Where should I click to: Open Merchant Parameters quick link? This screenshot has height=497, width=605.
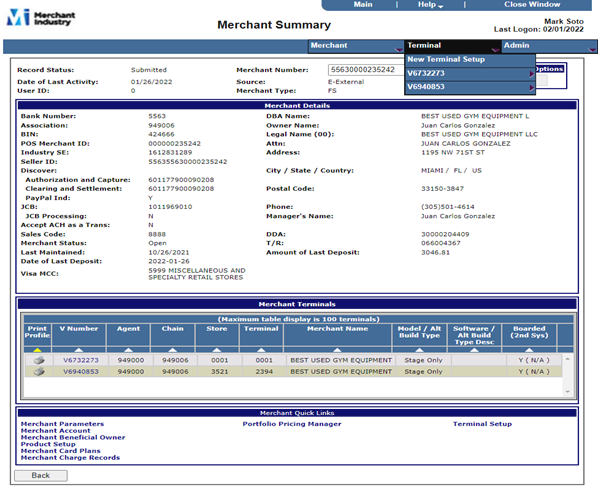pyautogui.click(x=63, y=424)
